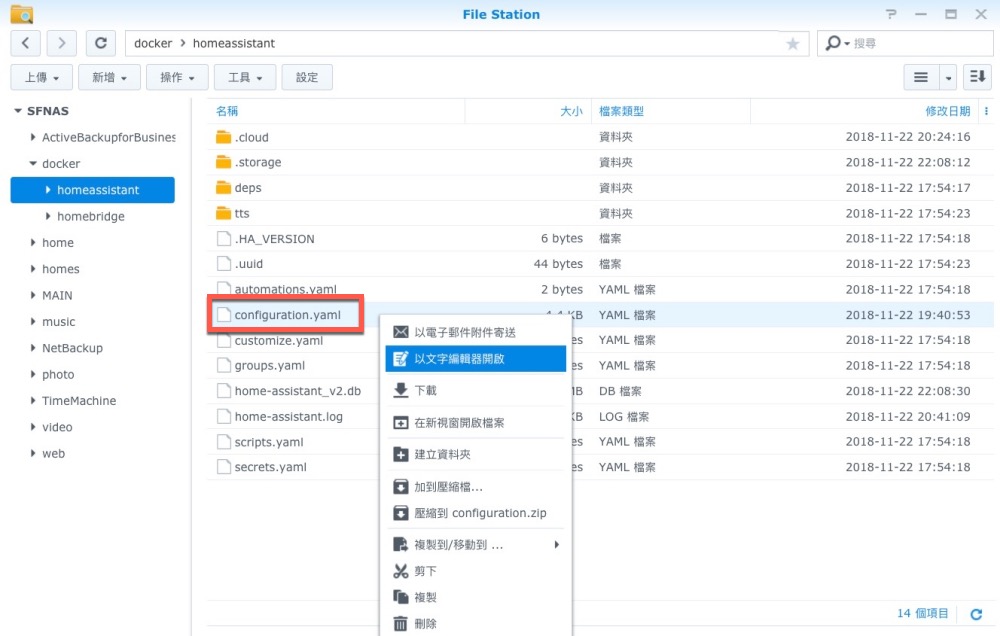The image size is (1000, 636).
Task: Select the home-assistant_v2.db file name
Action: 298,391
